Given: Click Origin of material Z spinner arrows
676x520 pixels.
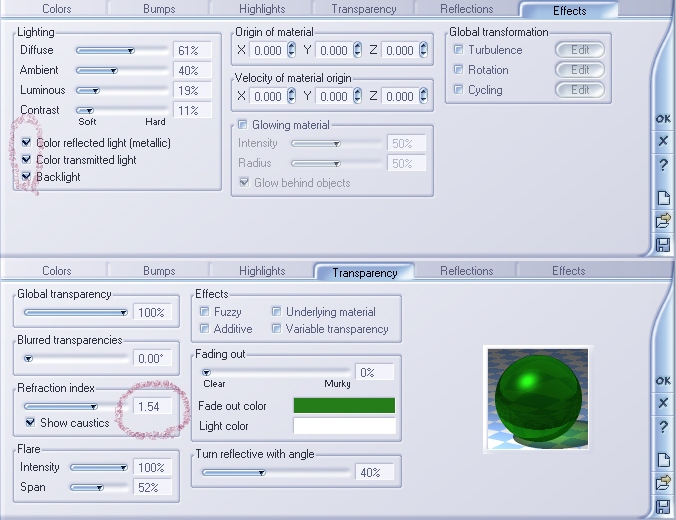Looking at the screenshot, I should (x=423, y=50).
